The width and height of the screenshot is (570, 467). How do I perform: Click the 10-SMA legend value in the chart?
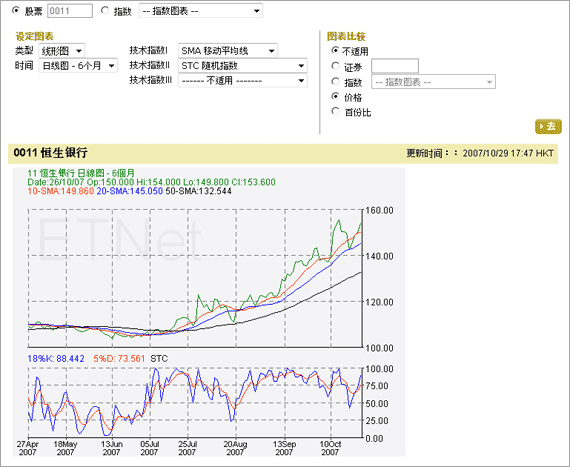61,191
